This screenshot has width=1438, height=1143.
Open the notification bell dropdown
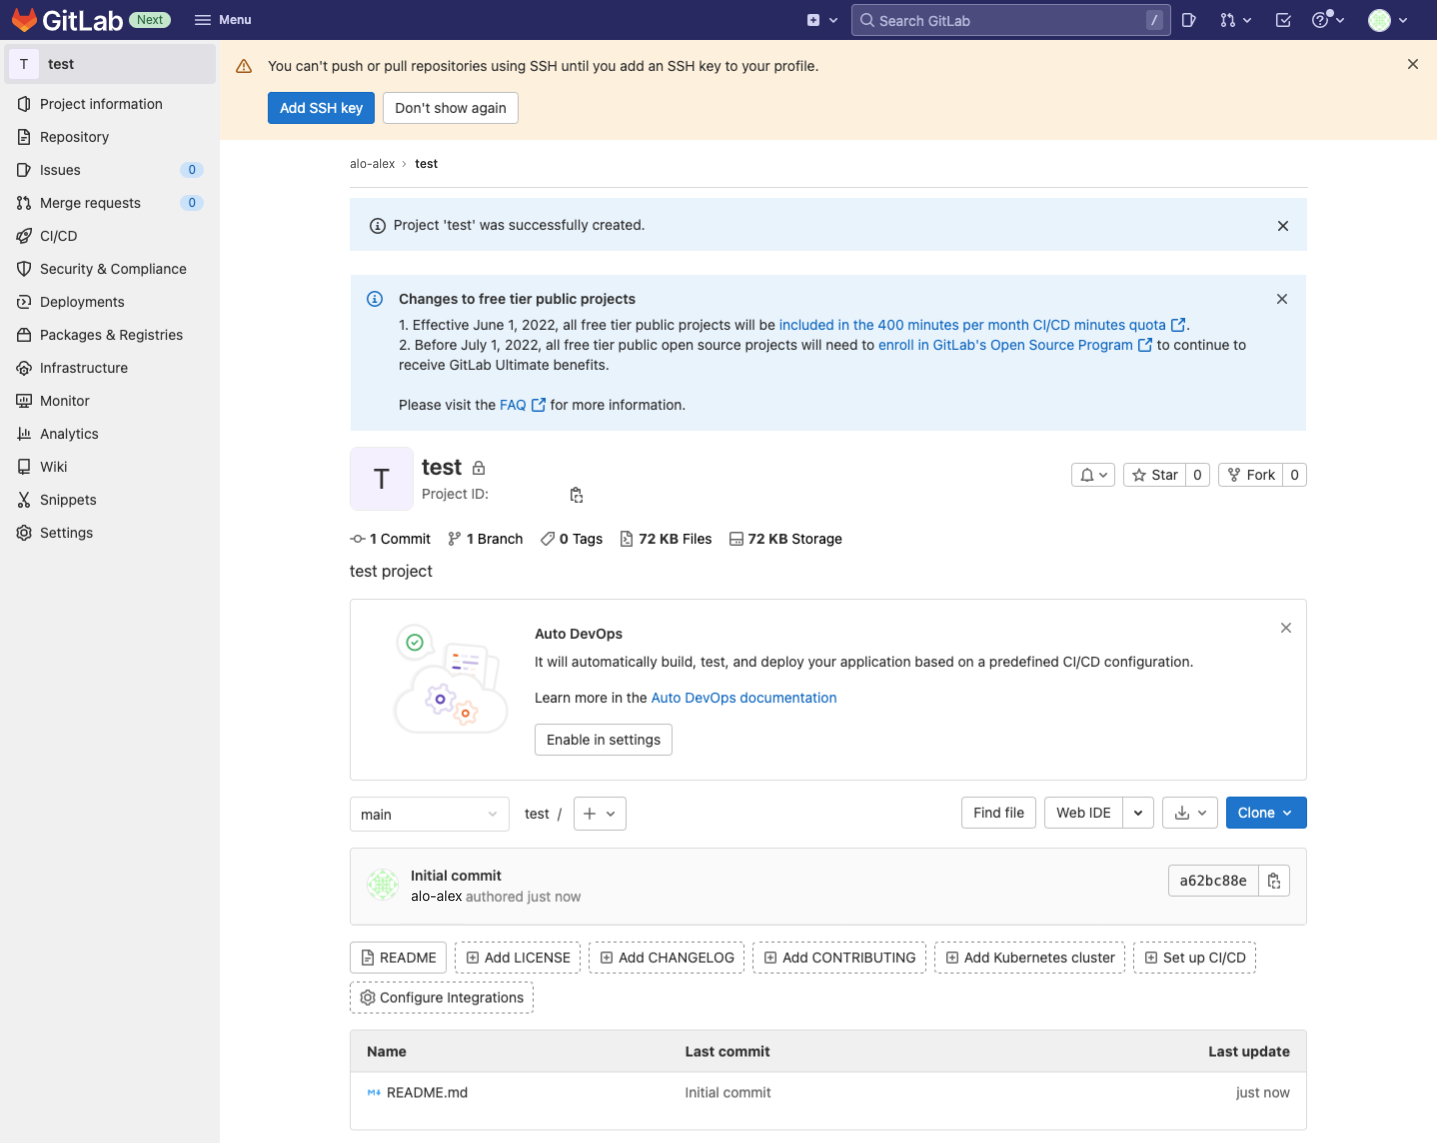[x=1093, y=475]
